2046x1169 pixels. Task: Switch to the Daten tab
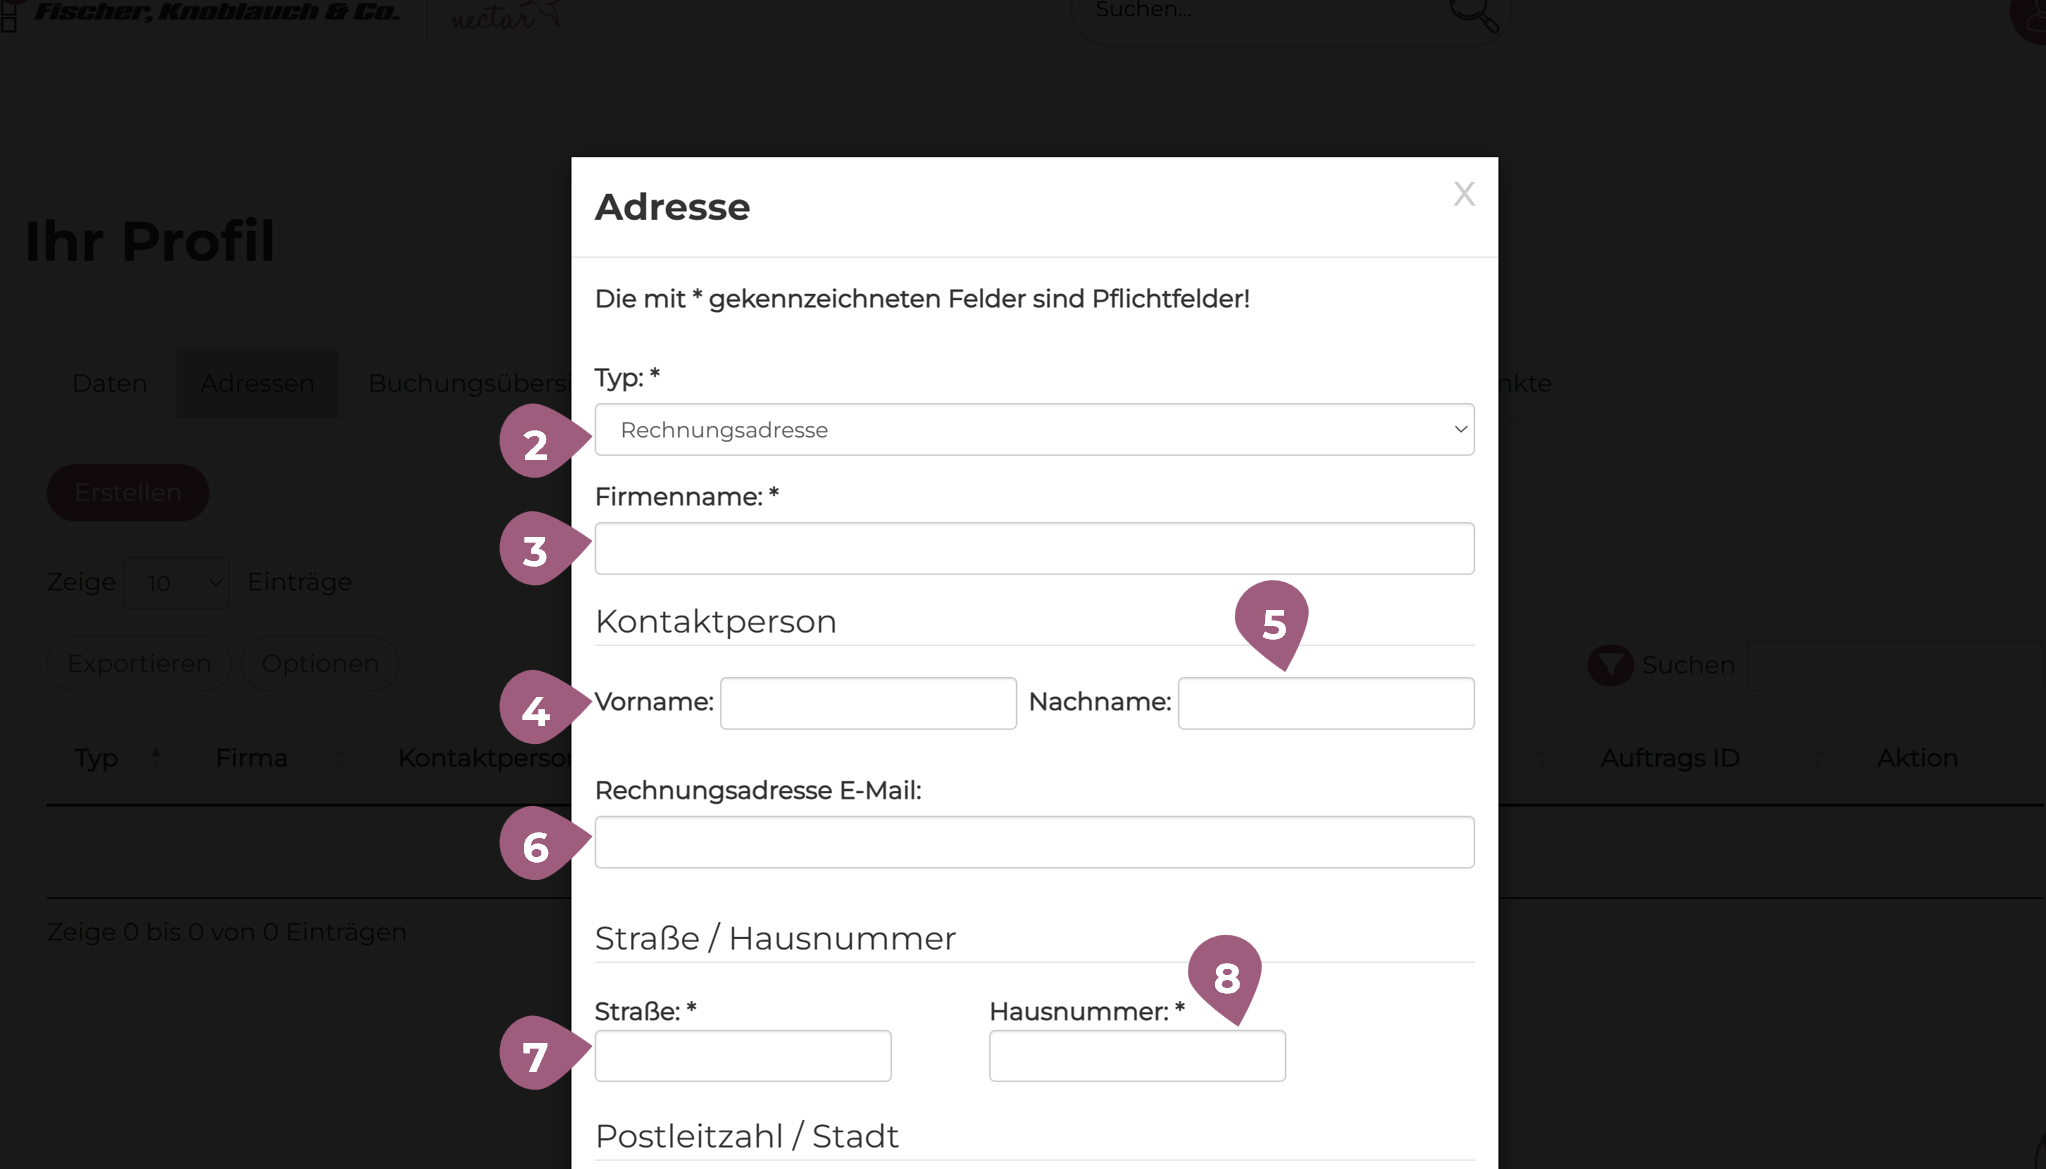tap(110, 383)
